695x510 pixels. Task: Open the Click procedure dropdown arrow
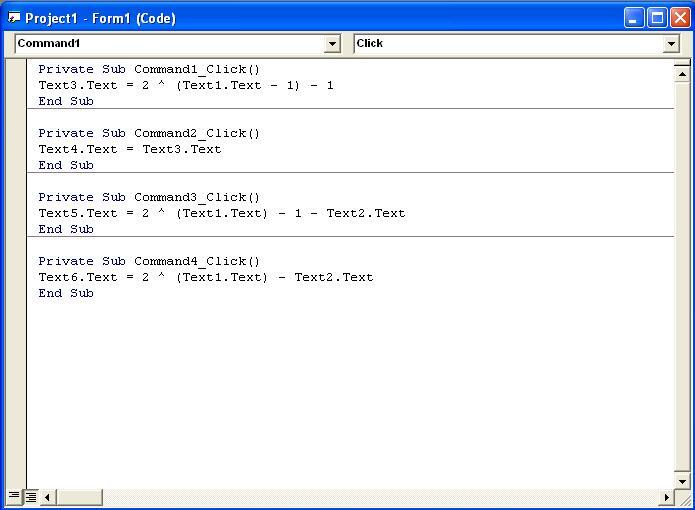tap(671, 43)
